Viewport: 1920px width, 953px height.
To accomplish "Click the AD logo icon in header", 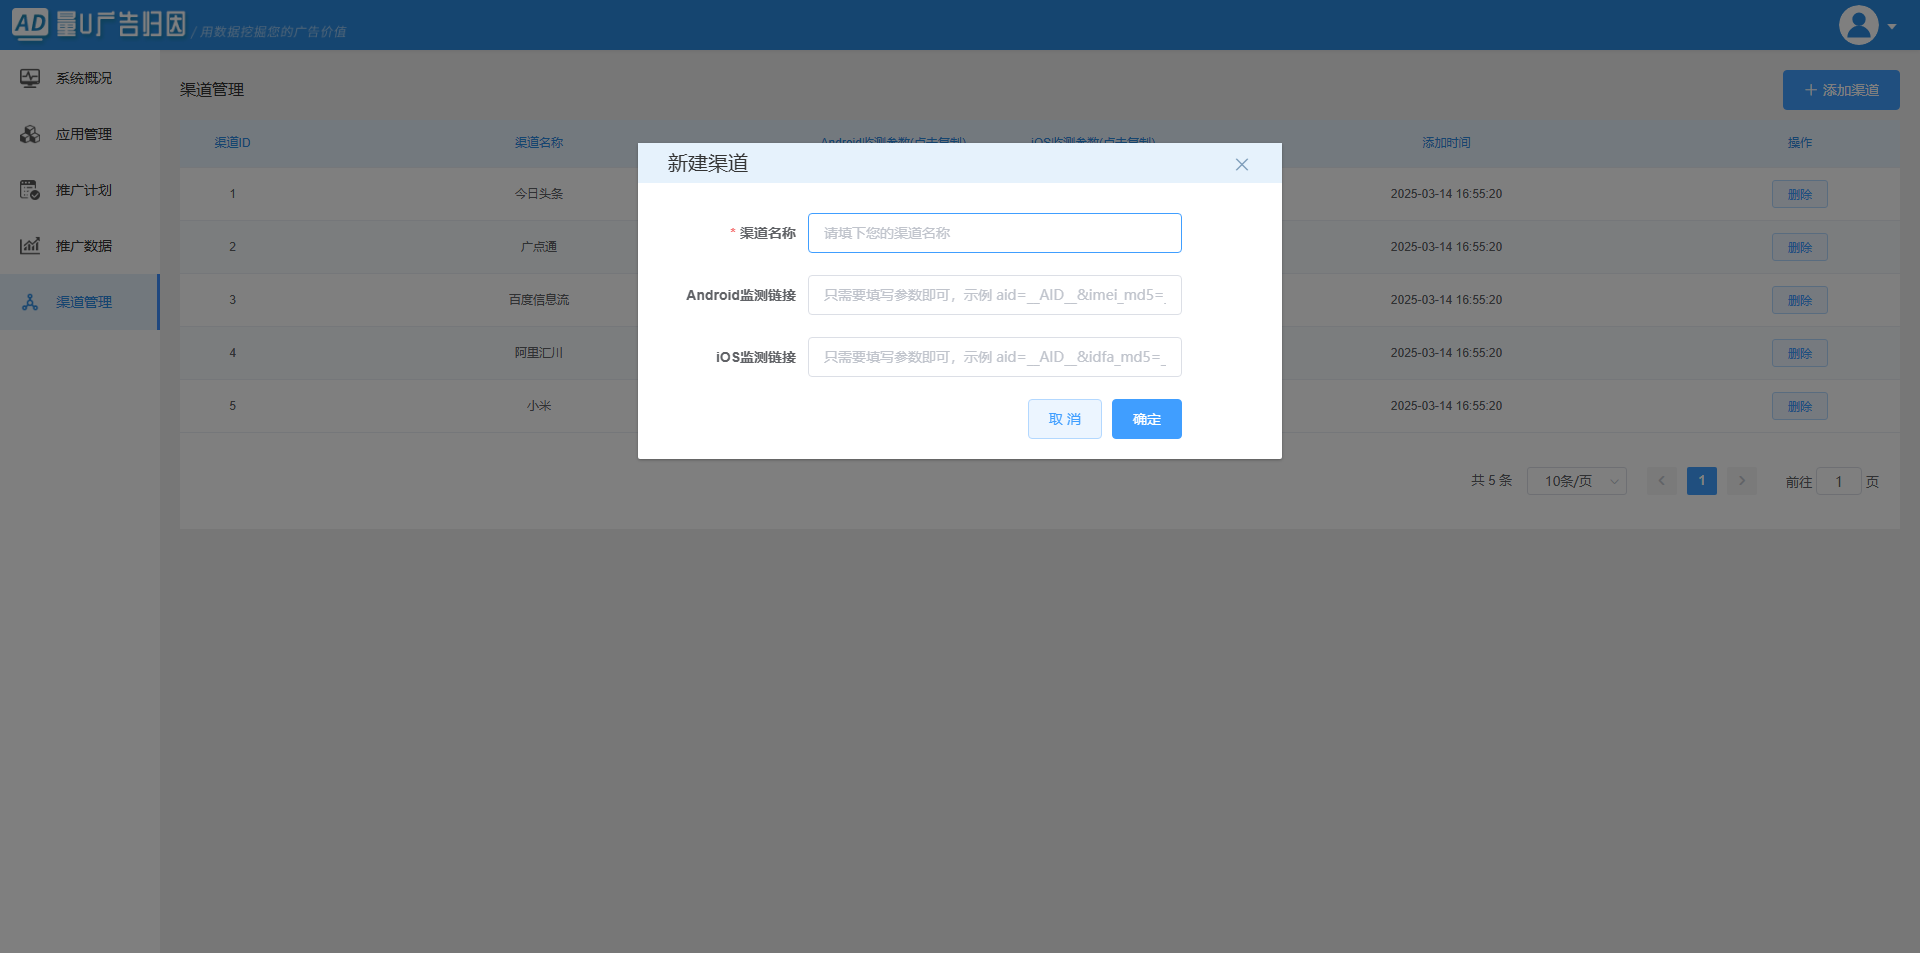I will (30, 24).
